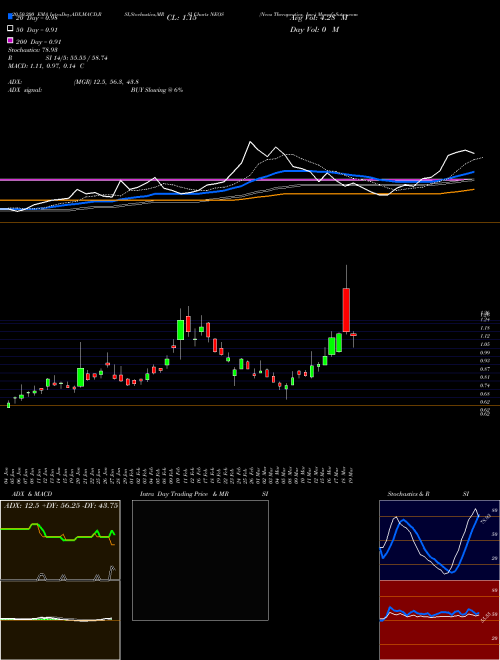The image size is (500, 660).
Task: Click the 'Intra Day Trading Price & MR' title
Action: coord(184,494)
